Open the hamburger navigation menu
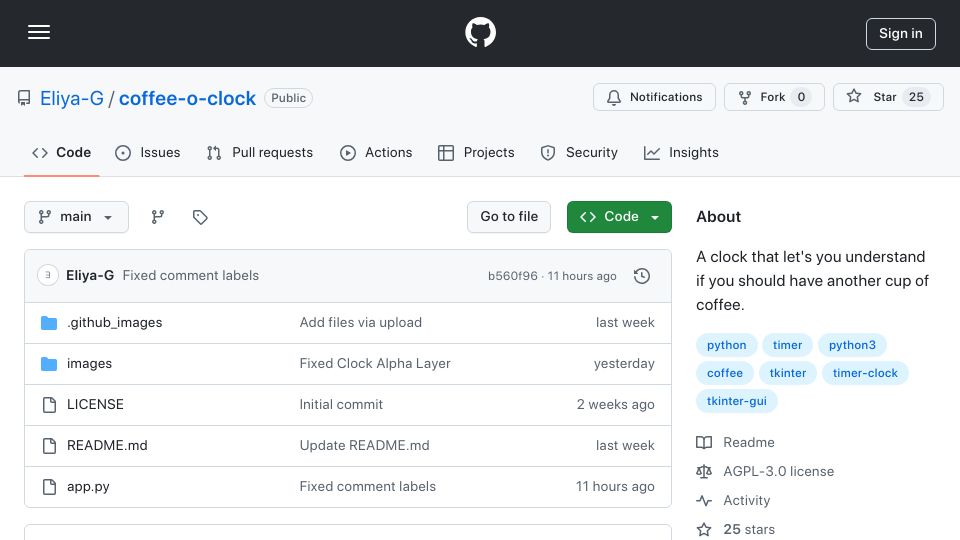 [x=39, y=32]
